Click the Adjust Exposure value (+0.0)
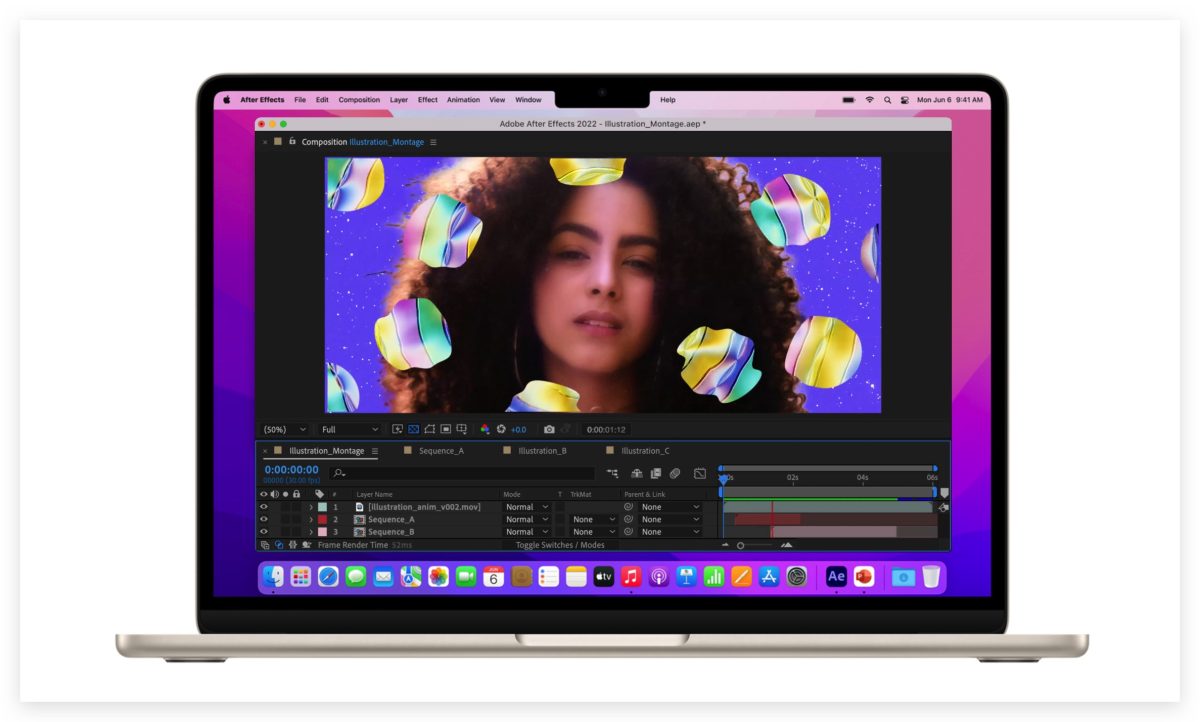The image size is (1200, 722). pyautogui.click(x=517, y=429)
